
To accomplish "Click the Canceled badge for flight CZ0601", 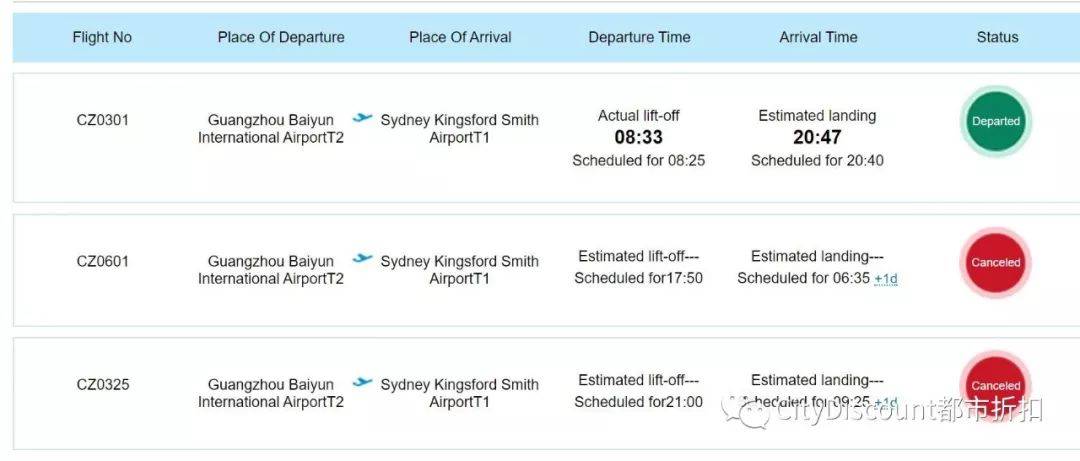I will click(x=995, y=263).
